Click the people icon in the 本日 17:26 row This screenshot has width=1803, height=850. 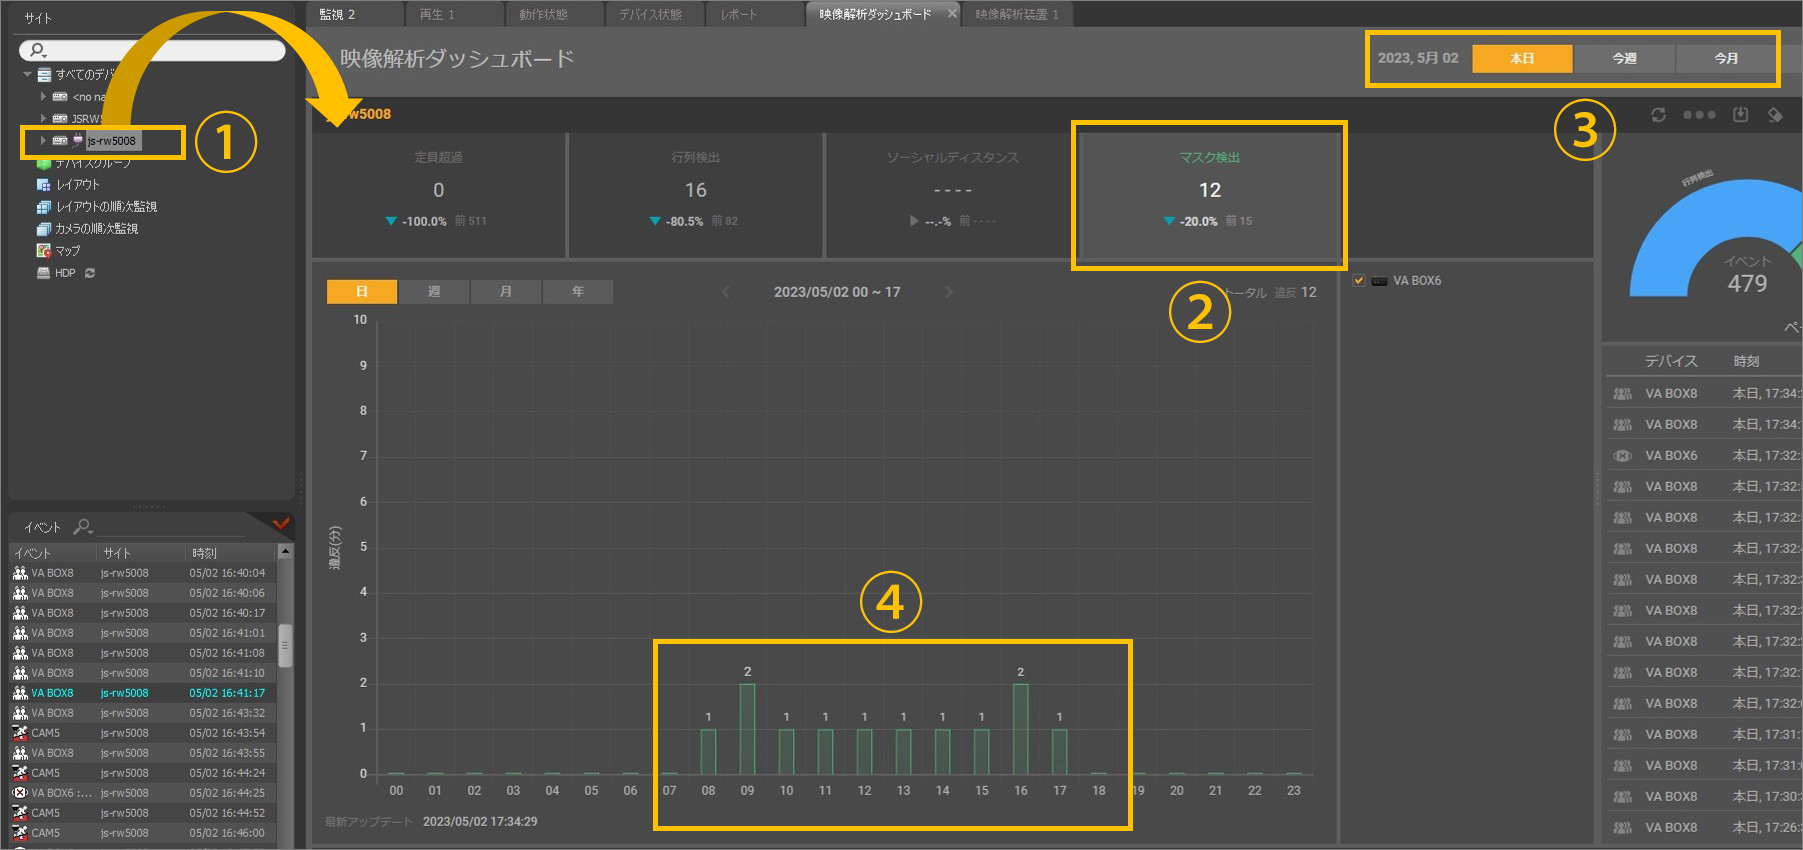(1622, 828)
